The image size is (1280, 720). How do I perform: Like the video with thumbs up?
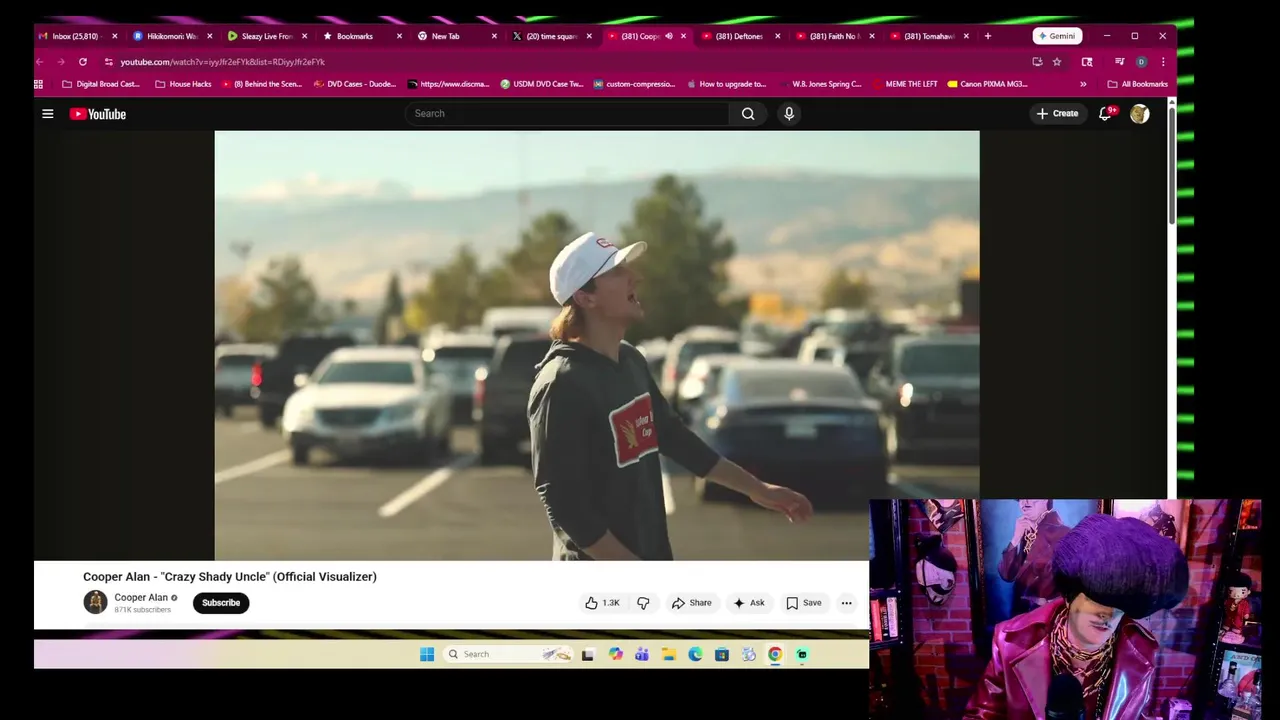tap(602, 603)
